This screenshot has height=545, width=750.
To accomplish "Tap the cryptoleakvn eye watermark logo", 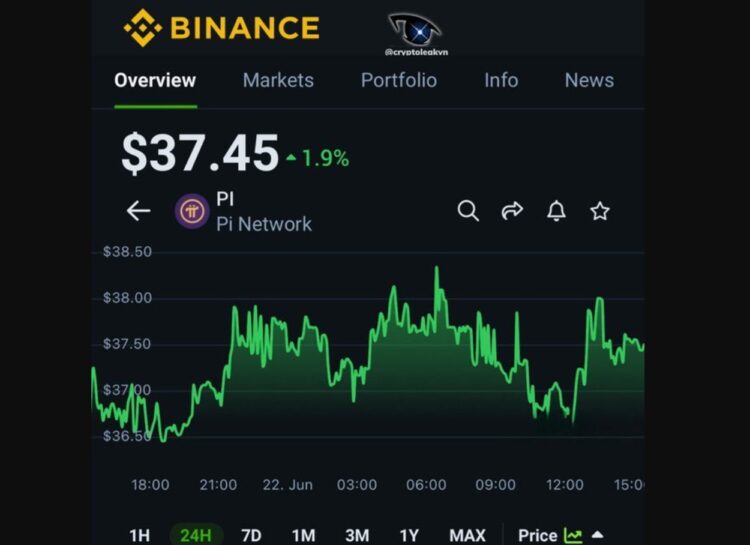I will click(414, 32).
